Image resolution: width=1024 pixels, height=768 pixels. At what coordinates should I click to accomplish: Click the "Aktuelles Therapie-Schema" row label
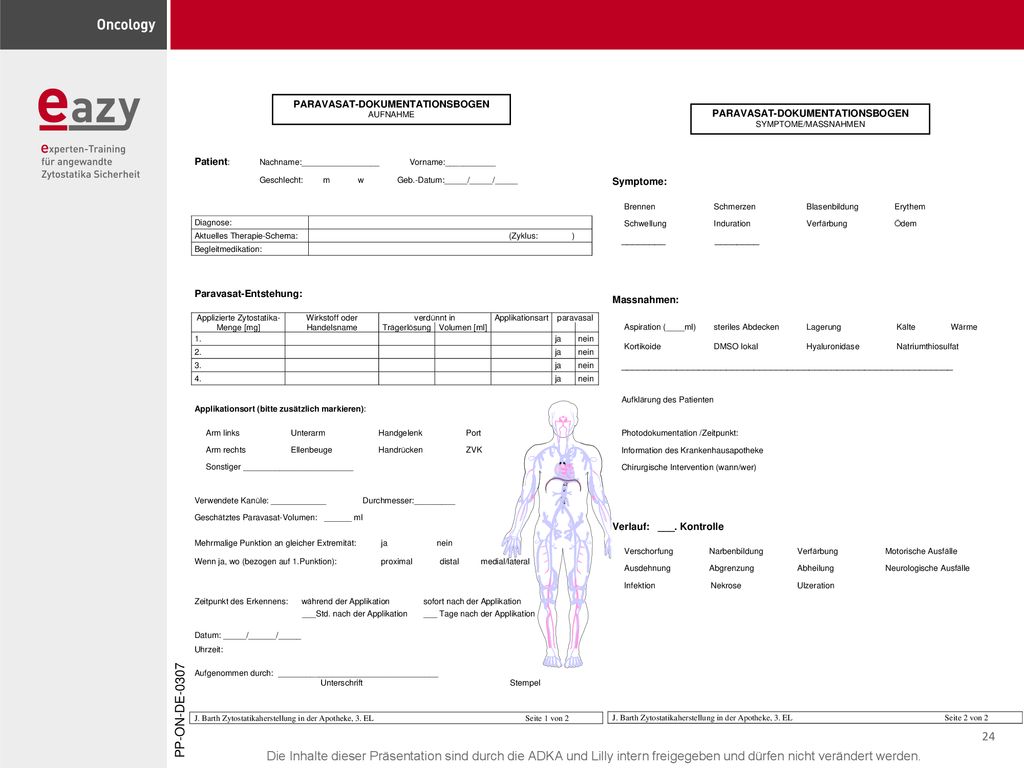point(246,236)
